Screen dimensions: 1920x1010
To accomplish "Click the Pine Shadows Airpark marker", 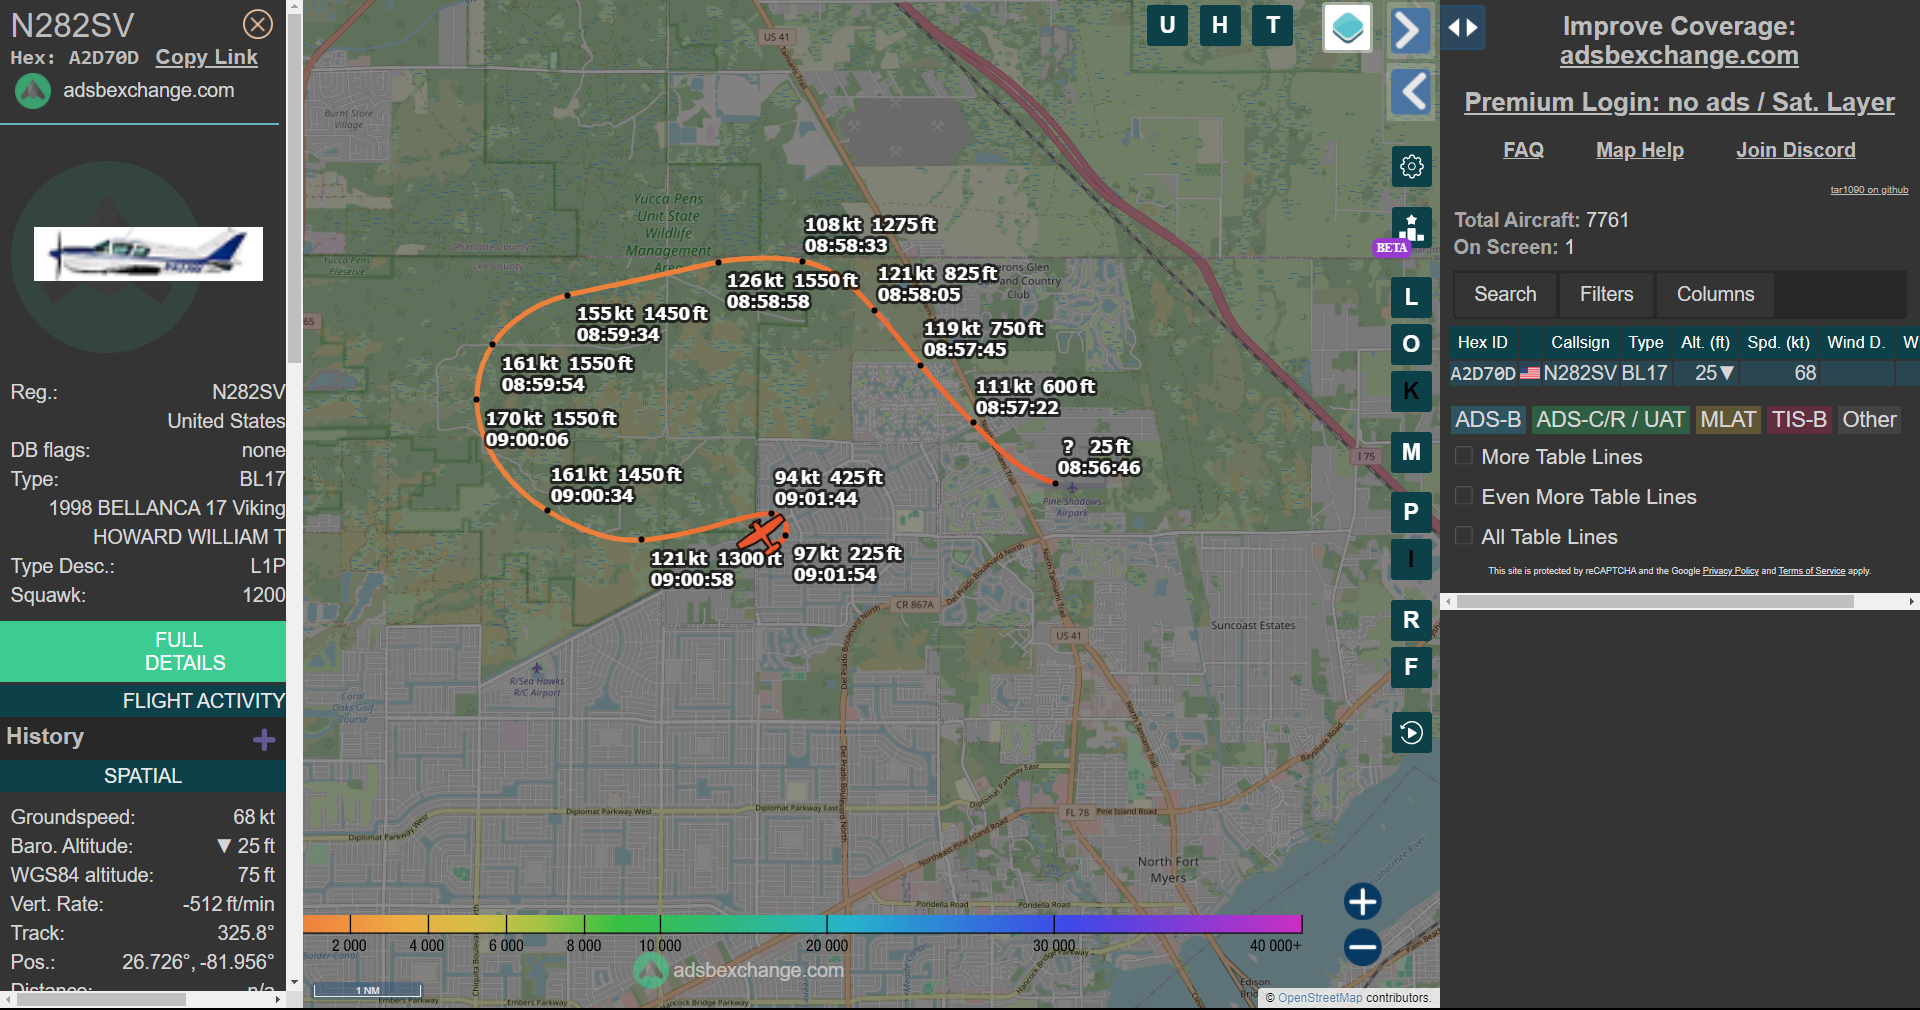I will click(1071, 490).
